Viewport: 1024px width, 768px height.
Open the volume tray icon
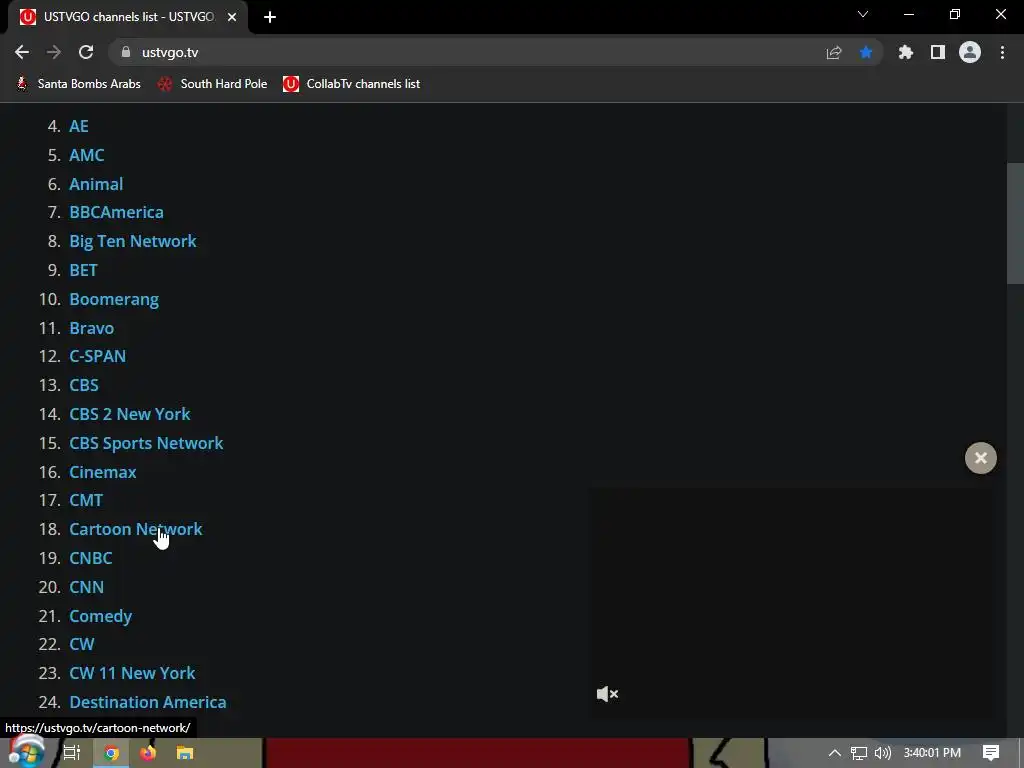click(882, 753)
